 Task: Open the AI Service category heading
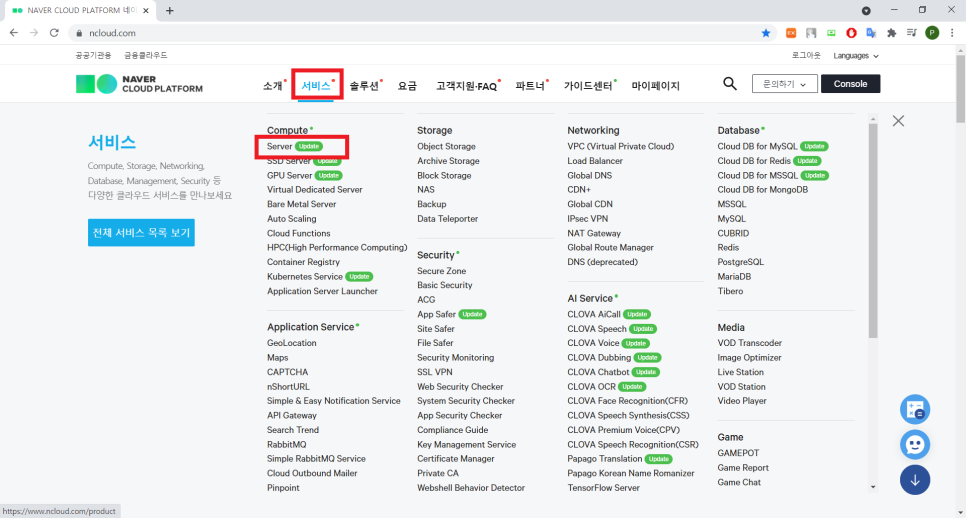click(590, 298)
